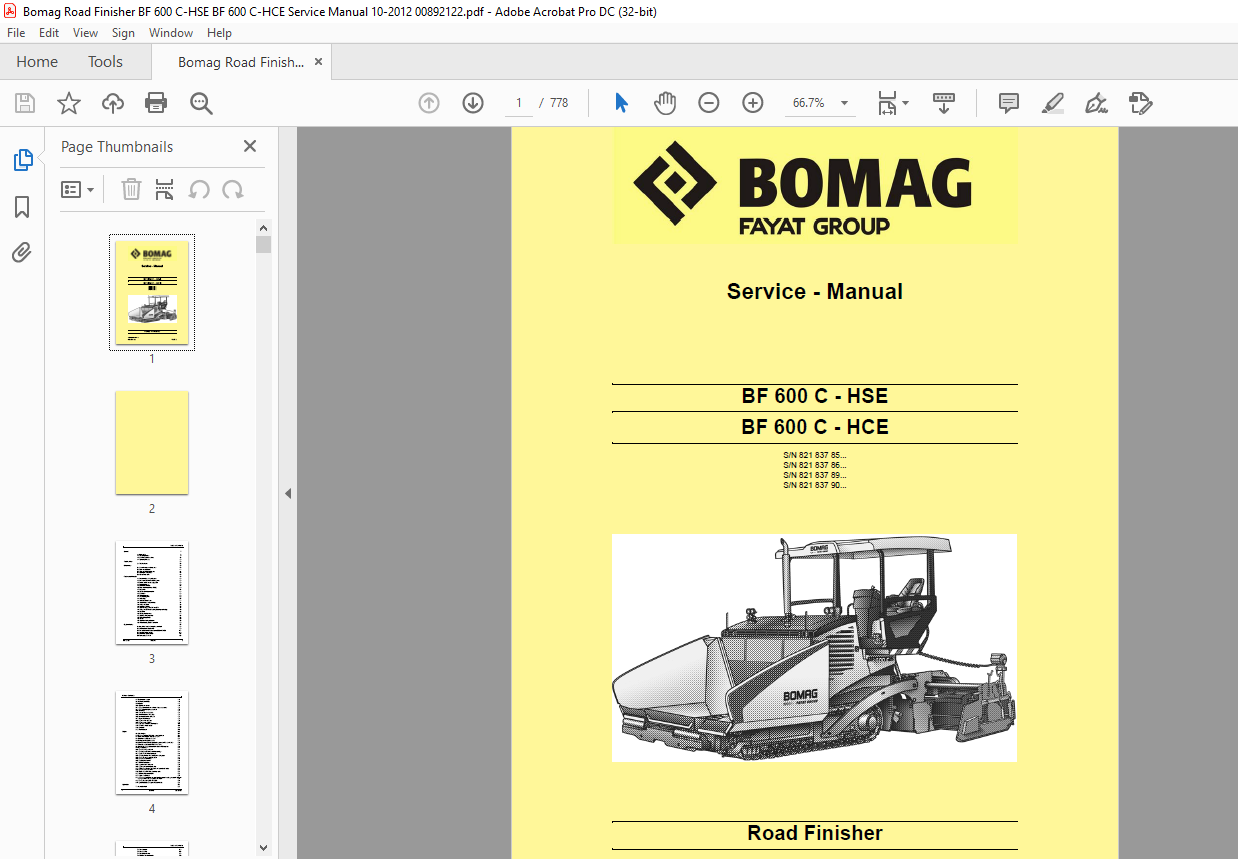1238x859 pixels.
Task: Delete selected page with trash icon
Action: tap(131, 189)
